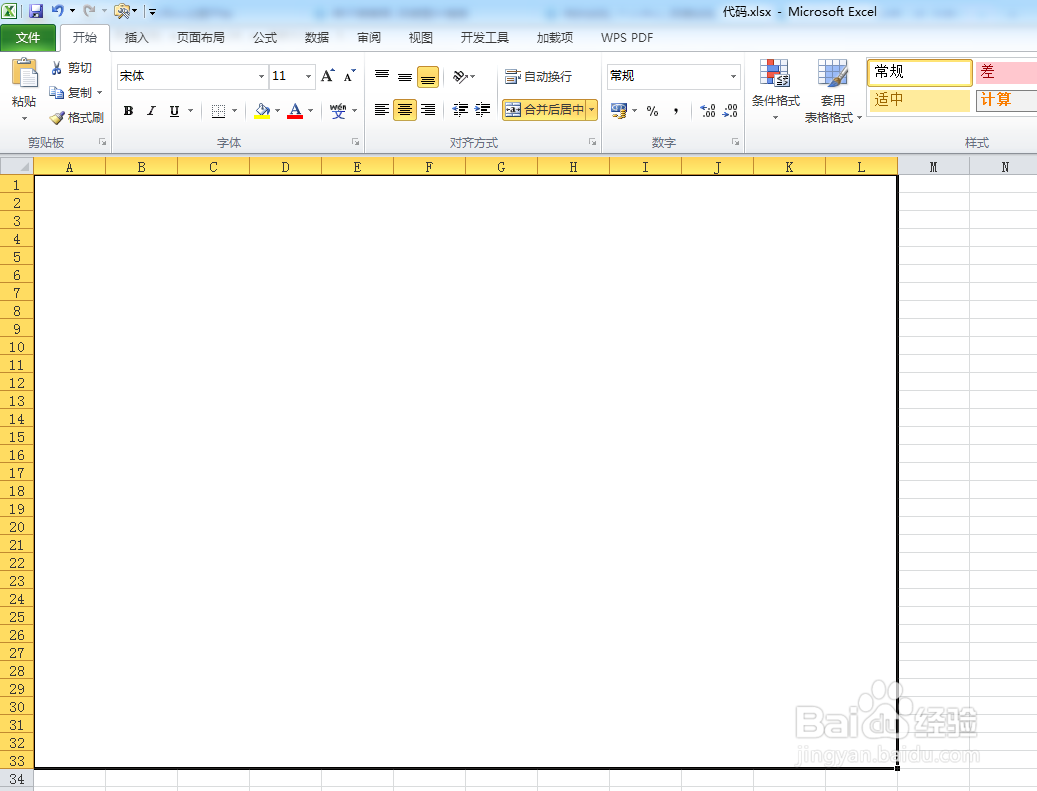The height and width of the screenshot is (791, 1037).
Task: Toggle align text right
Action: pos(428,110)
